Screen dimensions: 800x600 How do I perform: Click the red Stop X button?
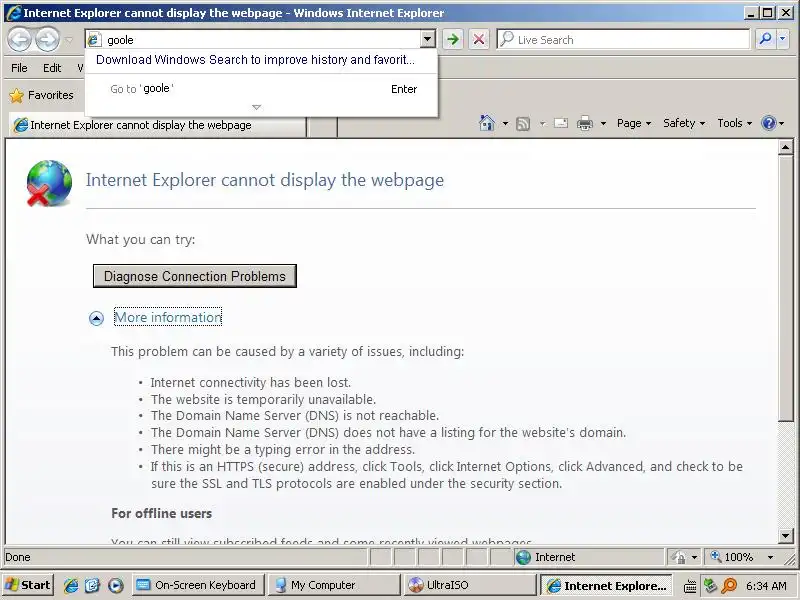click(x=479, y=39)
